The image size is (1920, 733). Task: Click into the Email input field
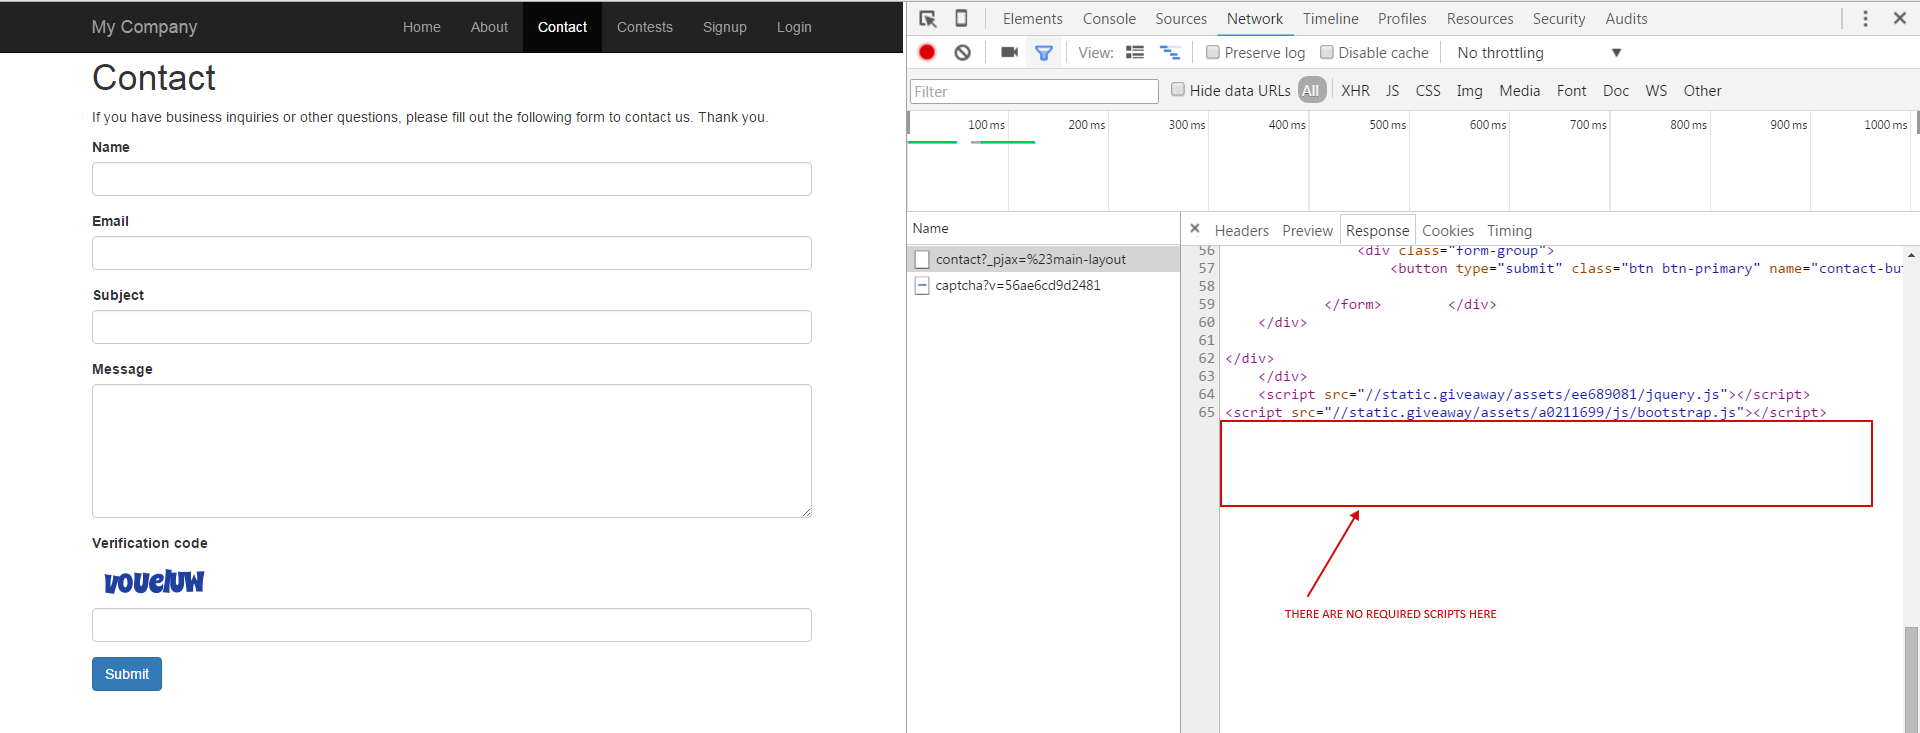pyautogui.click(x=451, y=253)
